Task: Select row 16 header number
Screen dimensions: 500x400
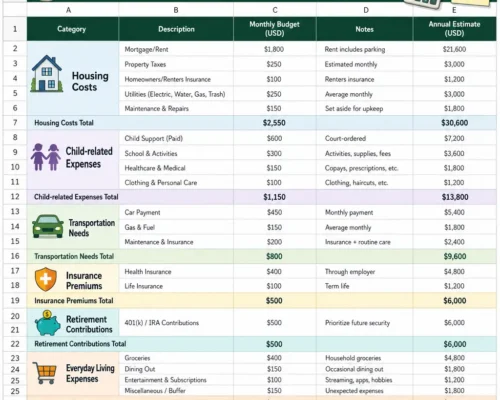Action: (15, 256)
